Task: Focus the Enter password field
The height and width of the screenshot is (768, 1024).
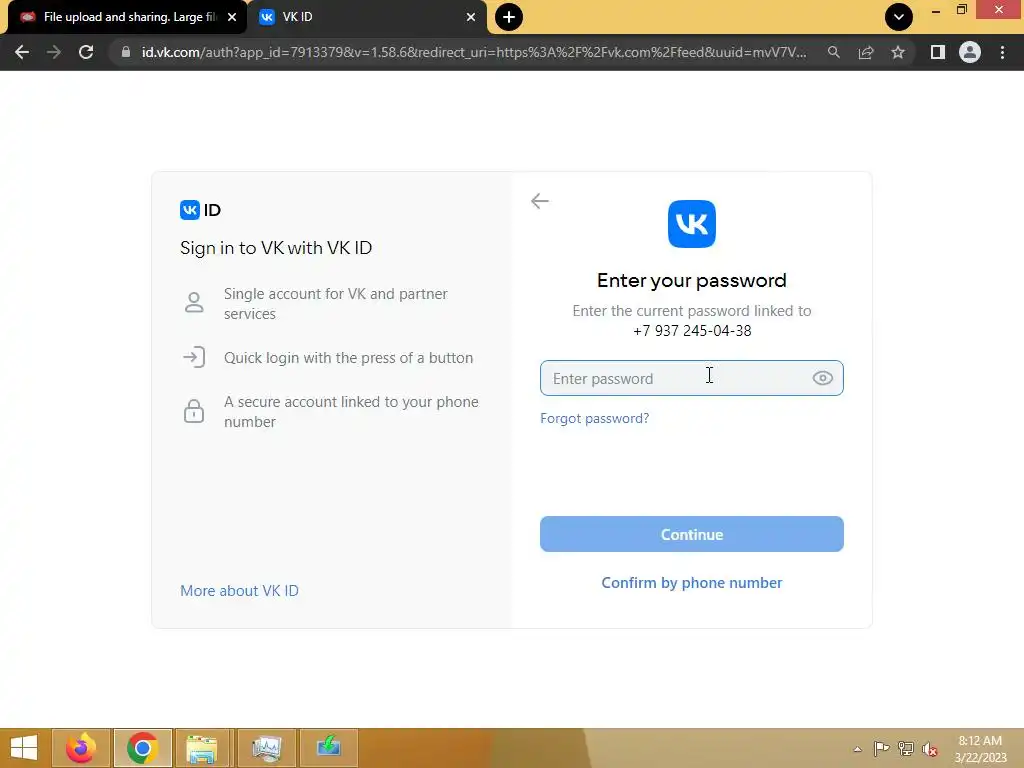Action: point(692,378)
